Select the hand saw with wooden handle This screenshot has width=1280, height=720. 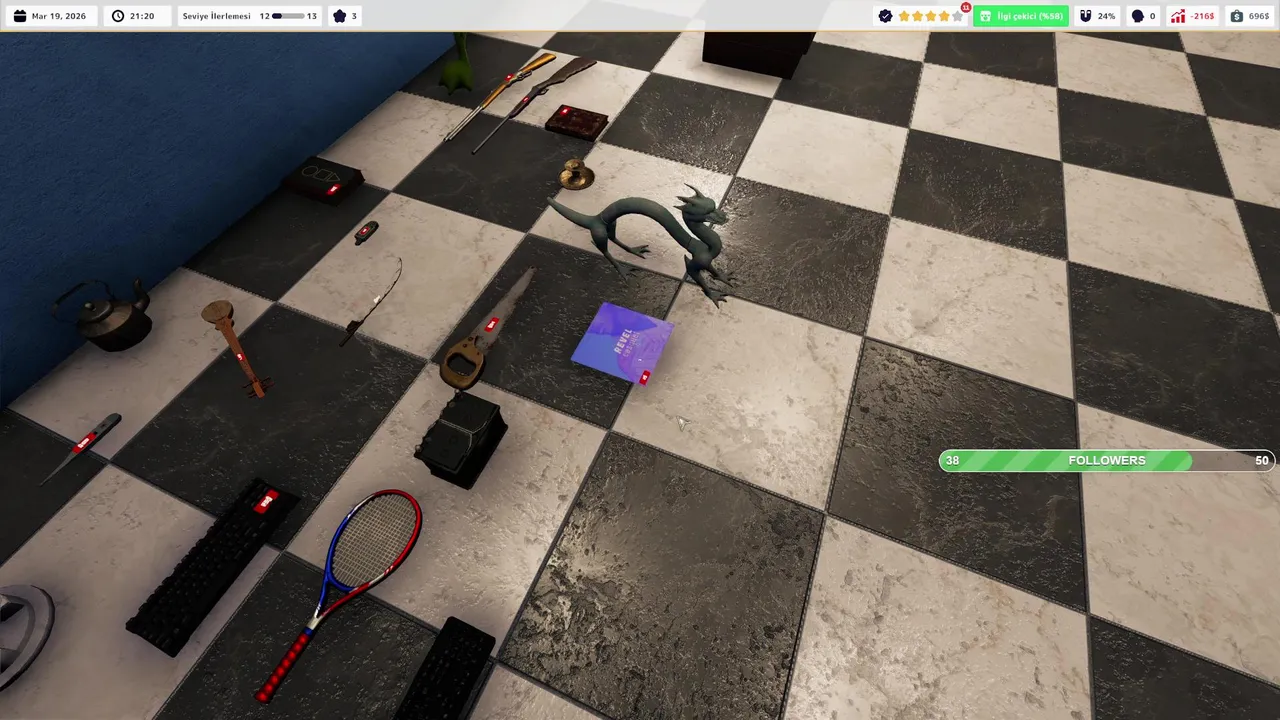(487, 332)
